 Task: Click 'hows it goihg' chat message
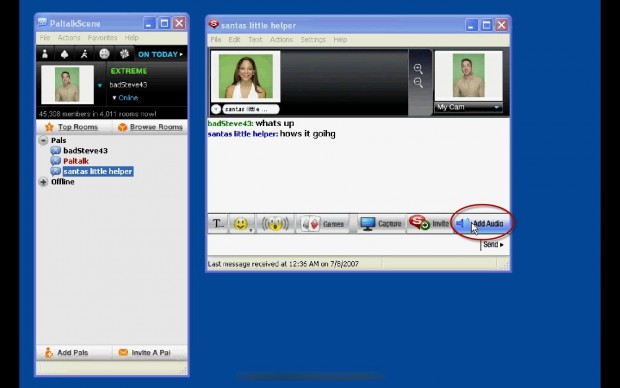point(308,134)
